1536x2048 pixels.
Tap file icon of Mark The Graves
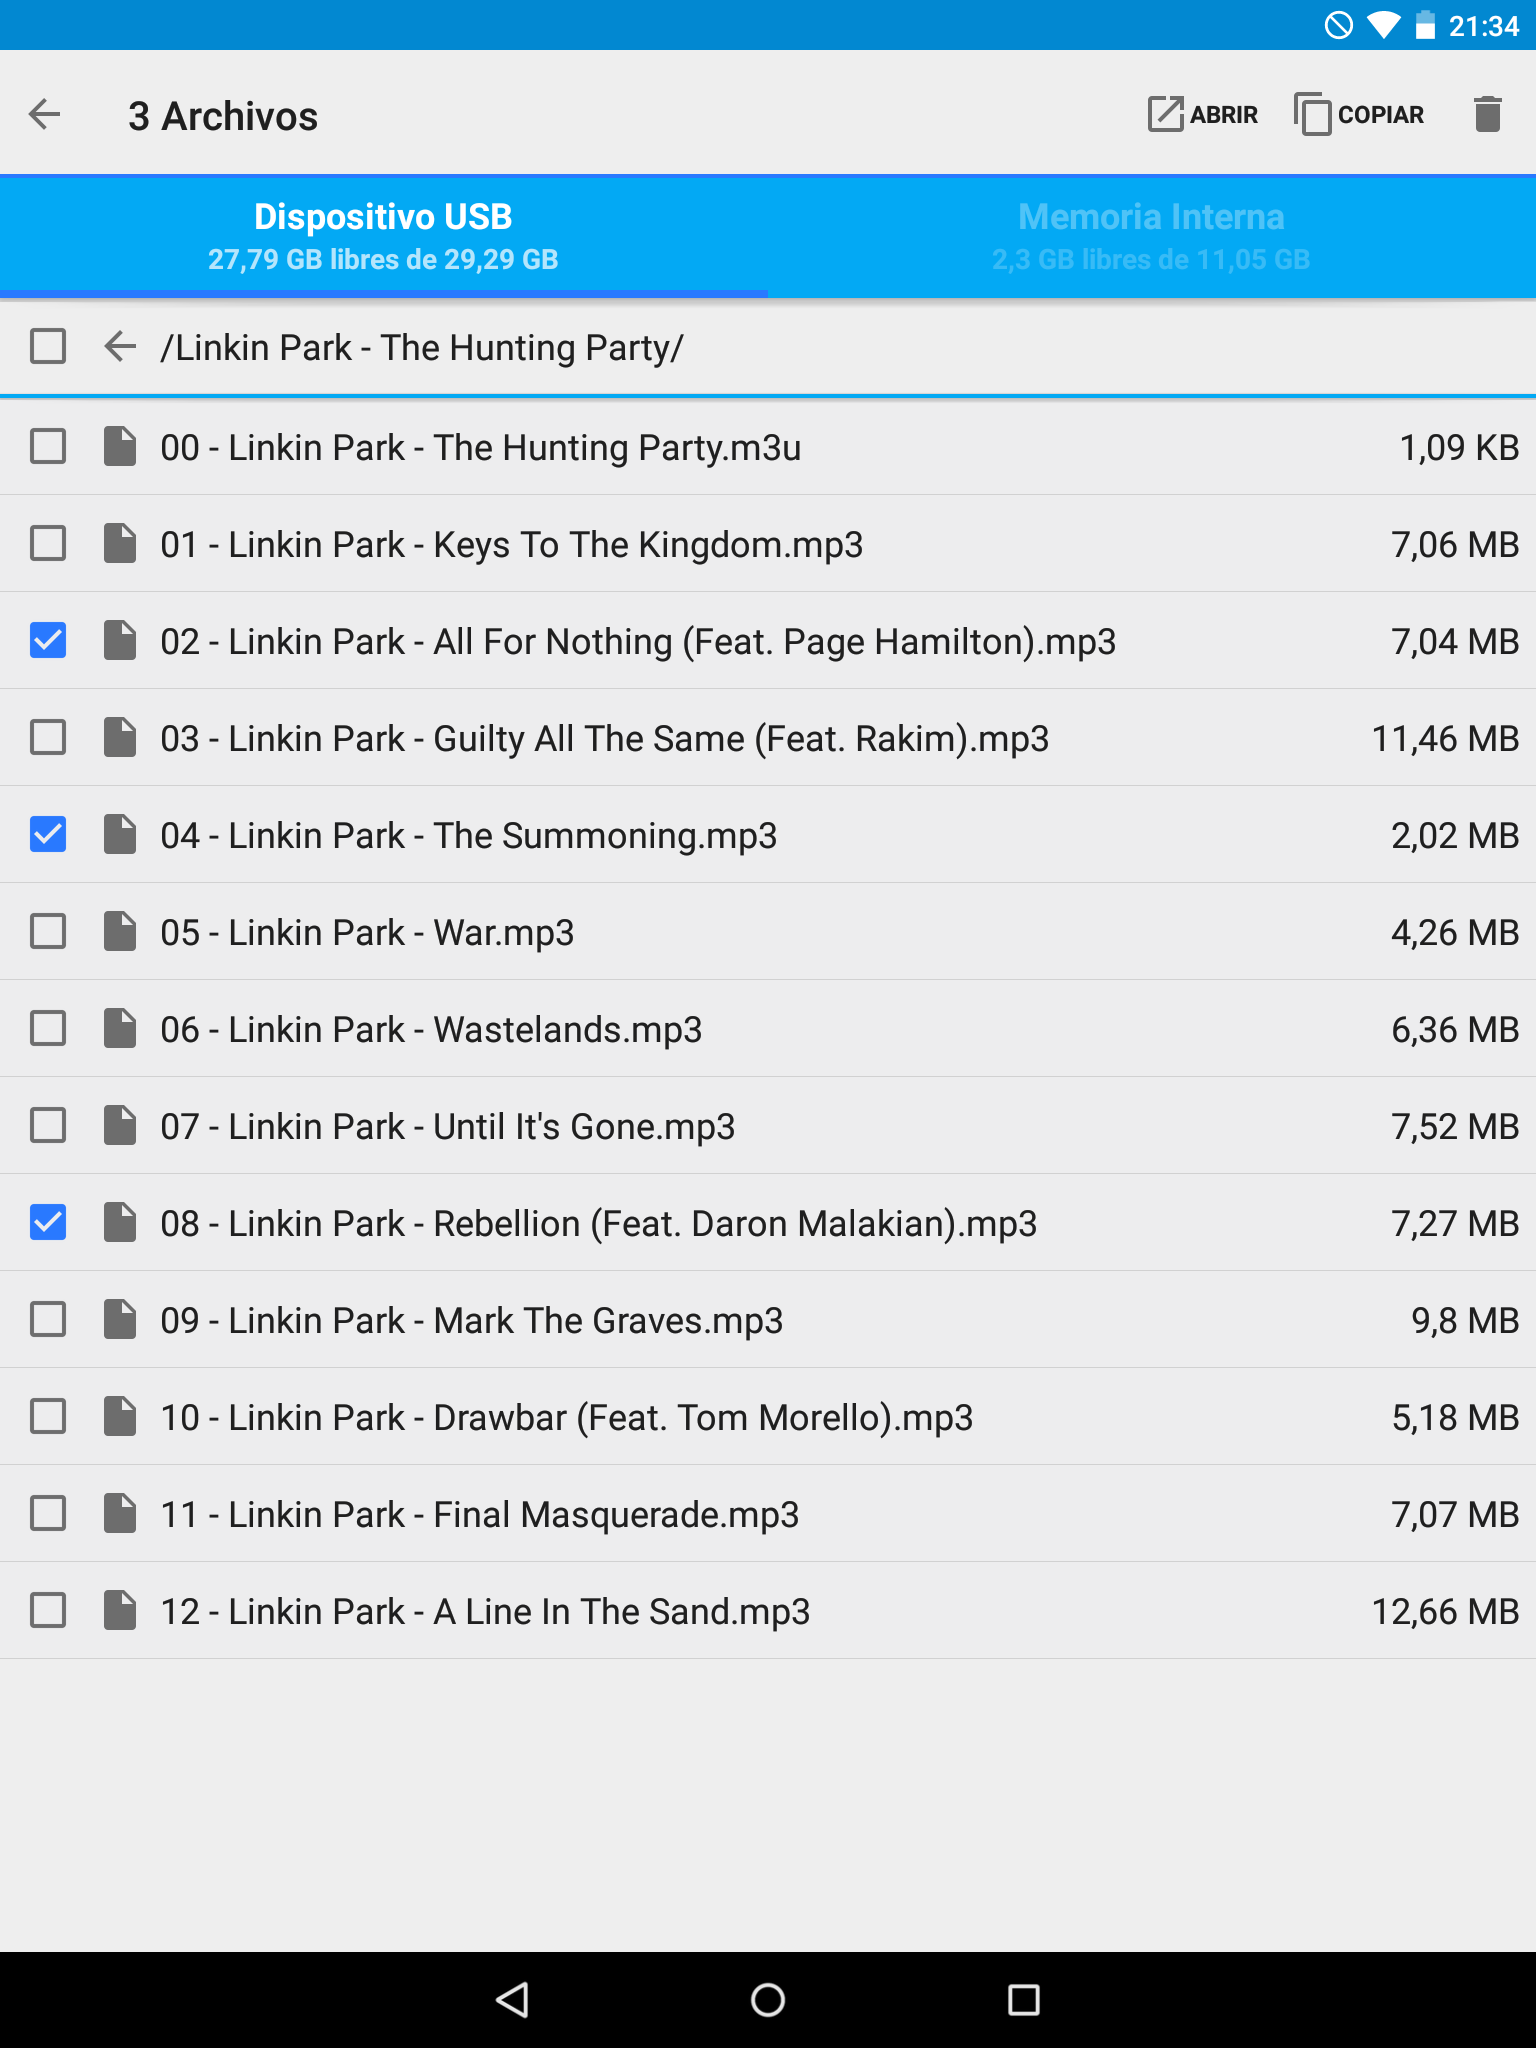click(120, 1320)
